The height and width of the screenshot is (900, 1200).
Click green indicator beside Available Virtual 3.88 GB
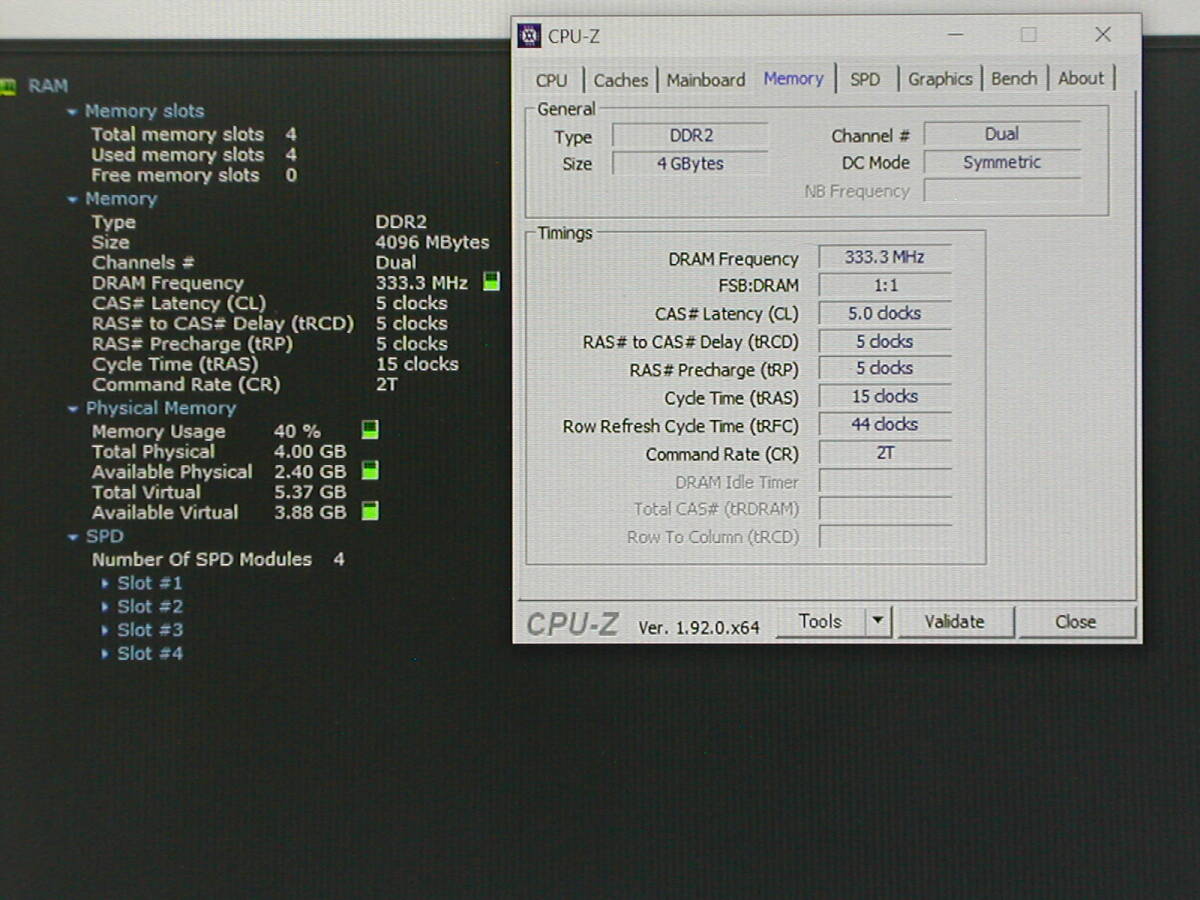click(370, 511)
